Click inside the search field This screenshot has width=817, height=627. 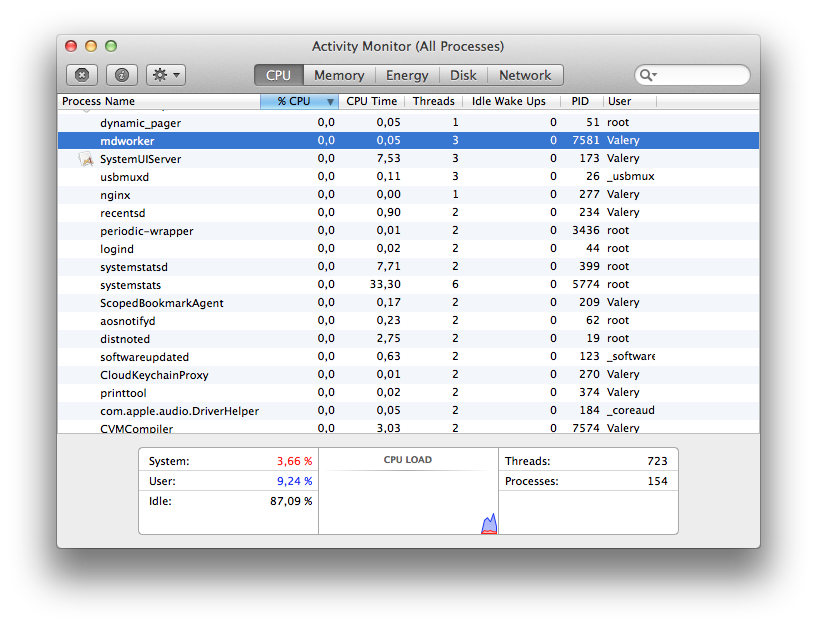(x=692, y=75)
